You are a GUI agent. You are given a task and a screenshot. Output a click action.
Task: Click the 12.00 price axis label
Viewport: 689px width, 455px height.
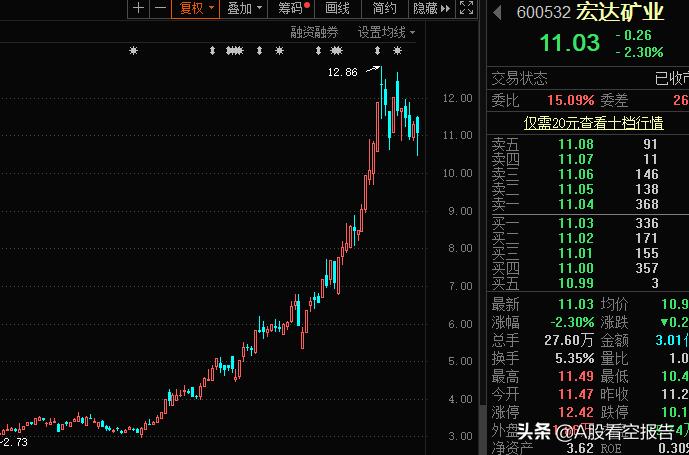click(x=457, y=98)
